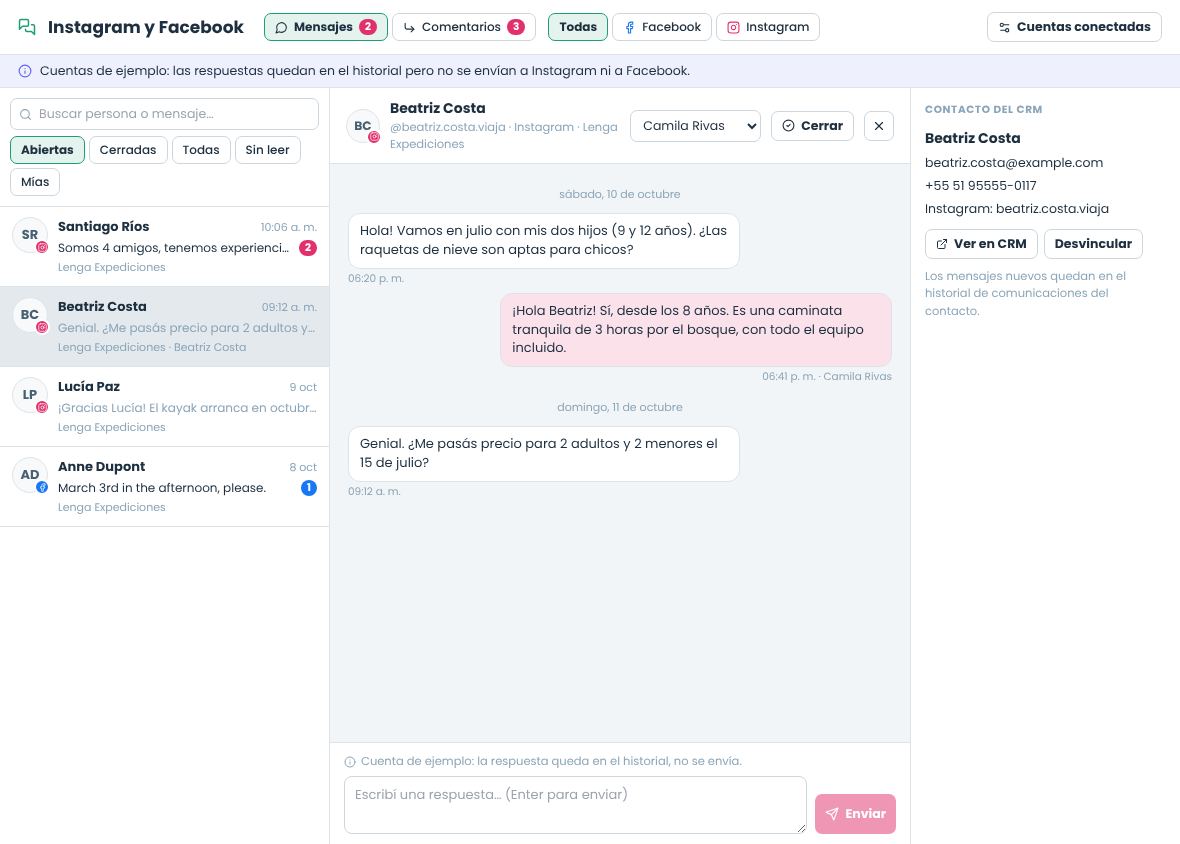Open Lucía Paz conversation

[164, 407]
